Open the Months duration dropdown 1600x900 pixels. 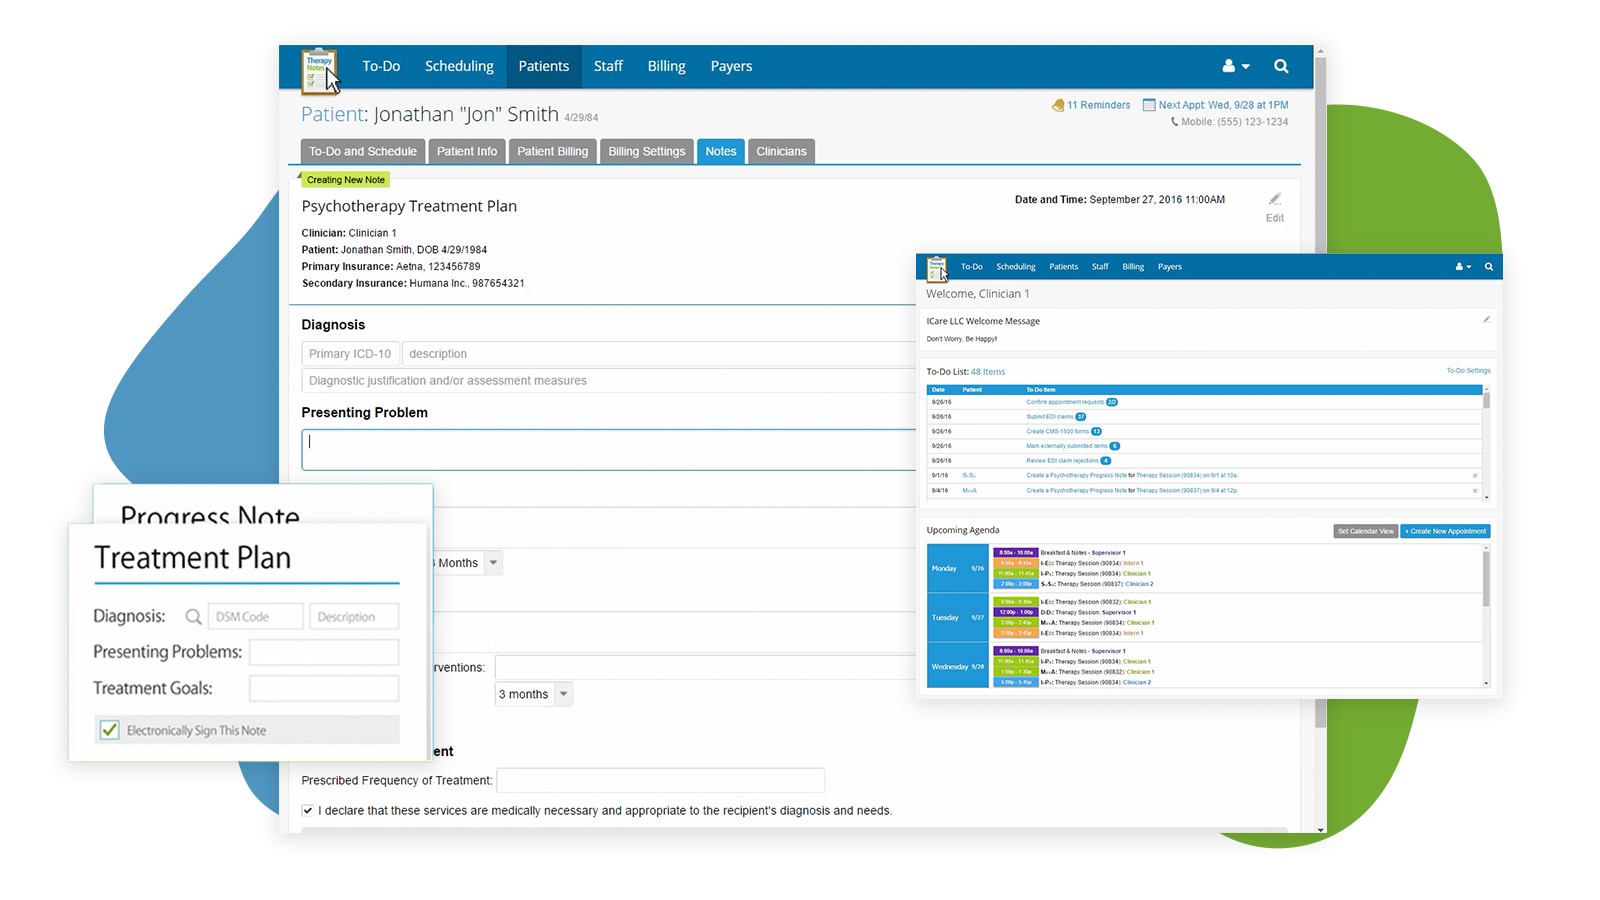click(491, 562)
